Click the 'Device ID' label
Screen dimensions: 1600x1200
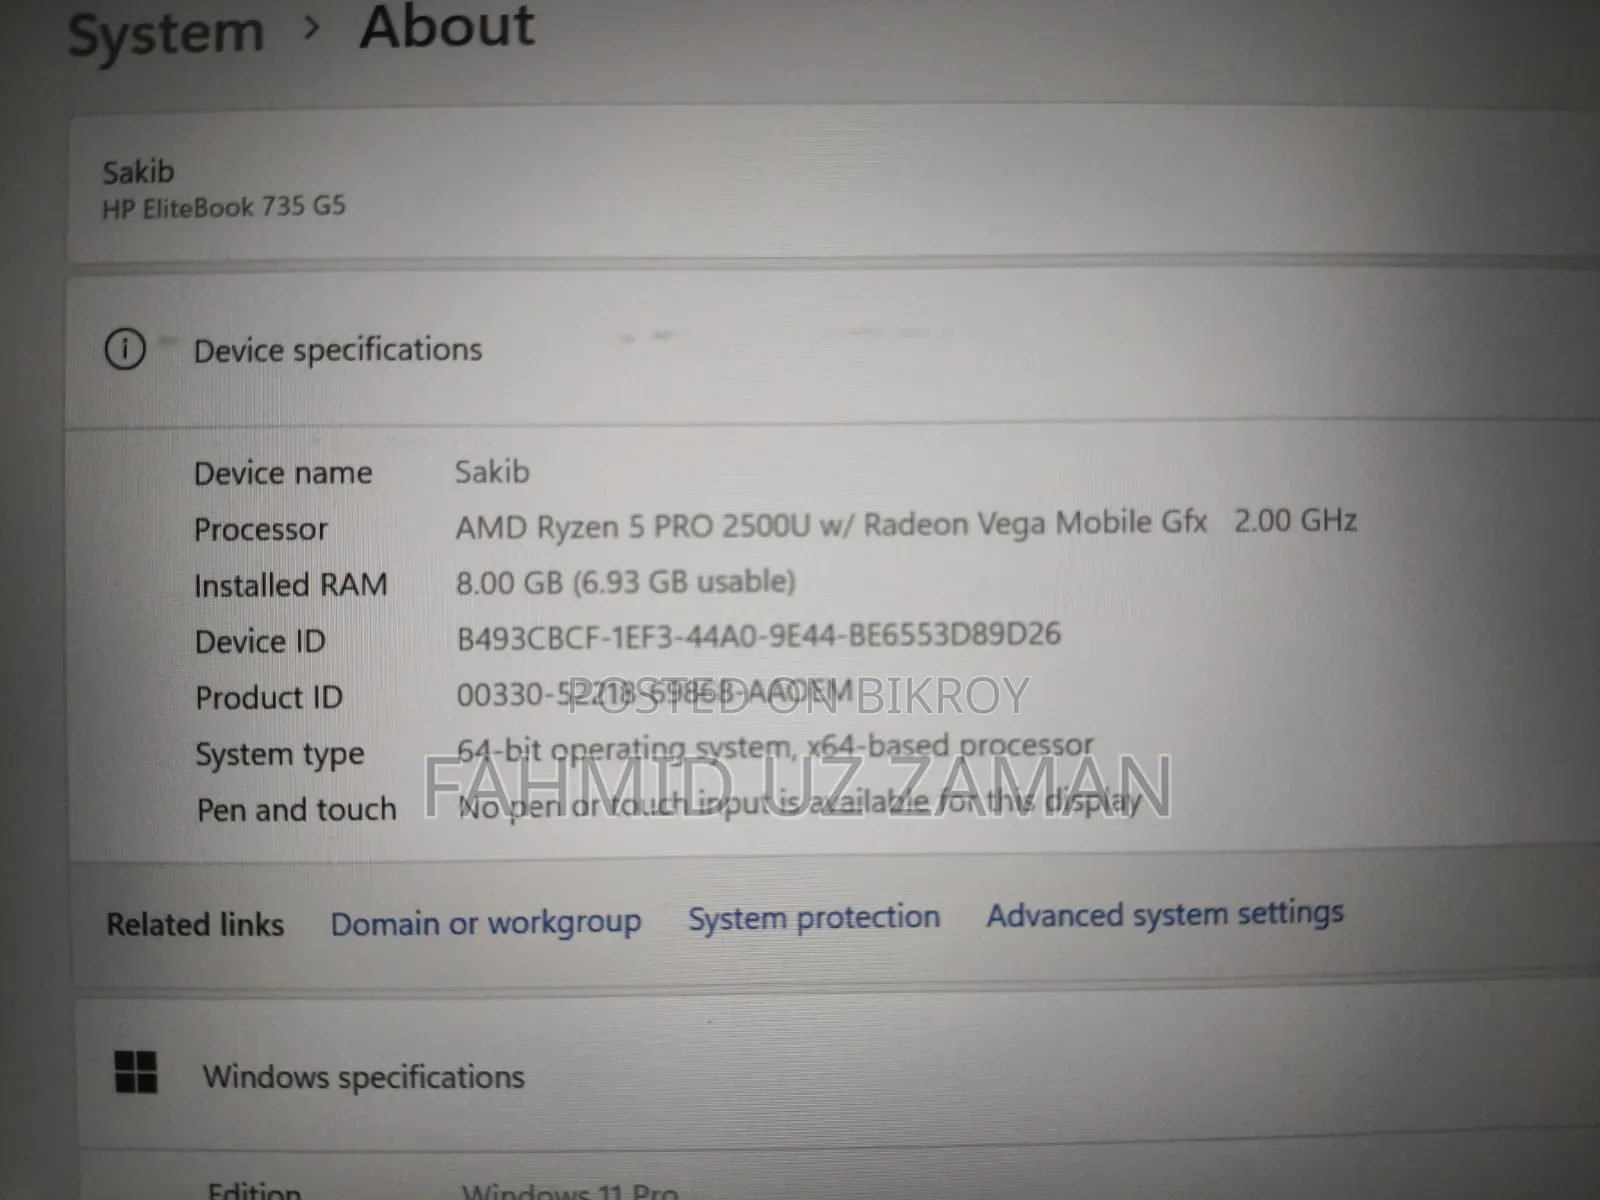tap(260, 641)
